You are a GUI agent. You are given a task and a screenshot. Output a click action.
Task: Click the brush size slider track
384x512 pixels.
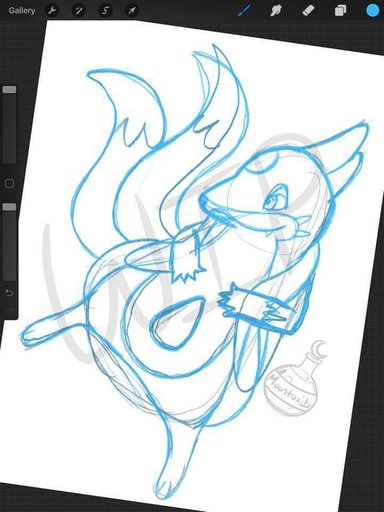[9, 128]
